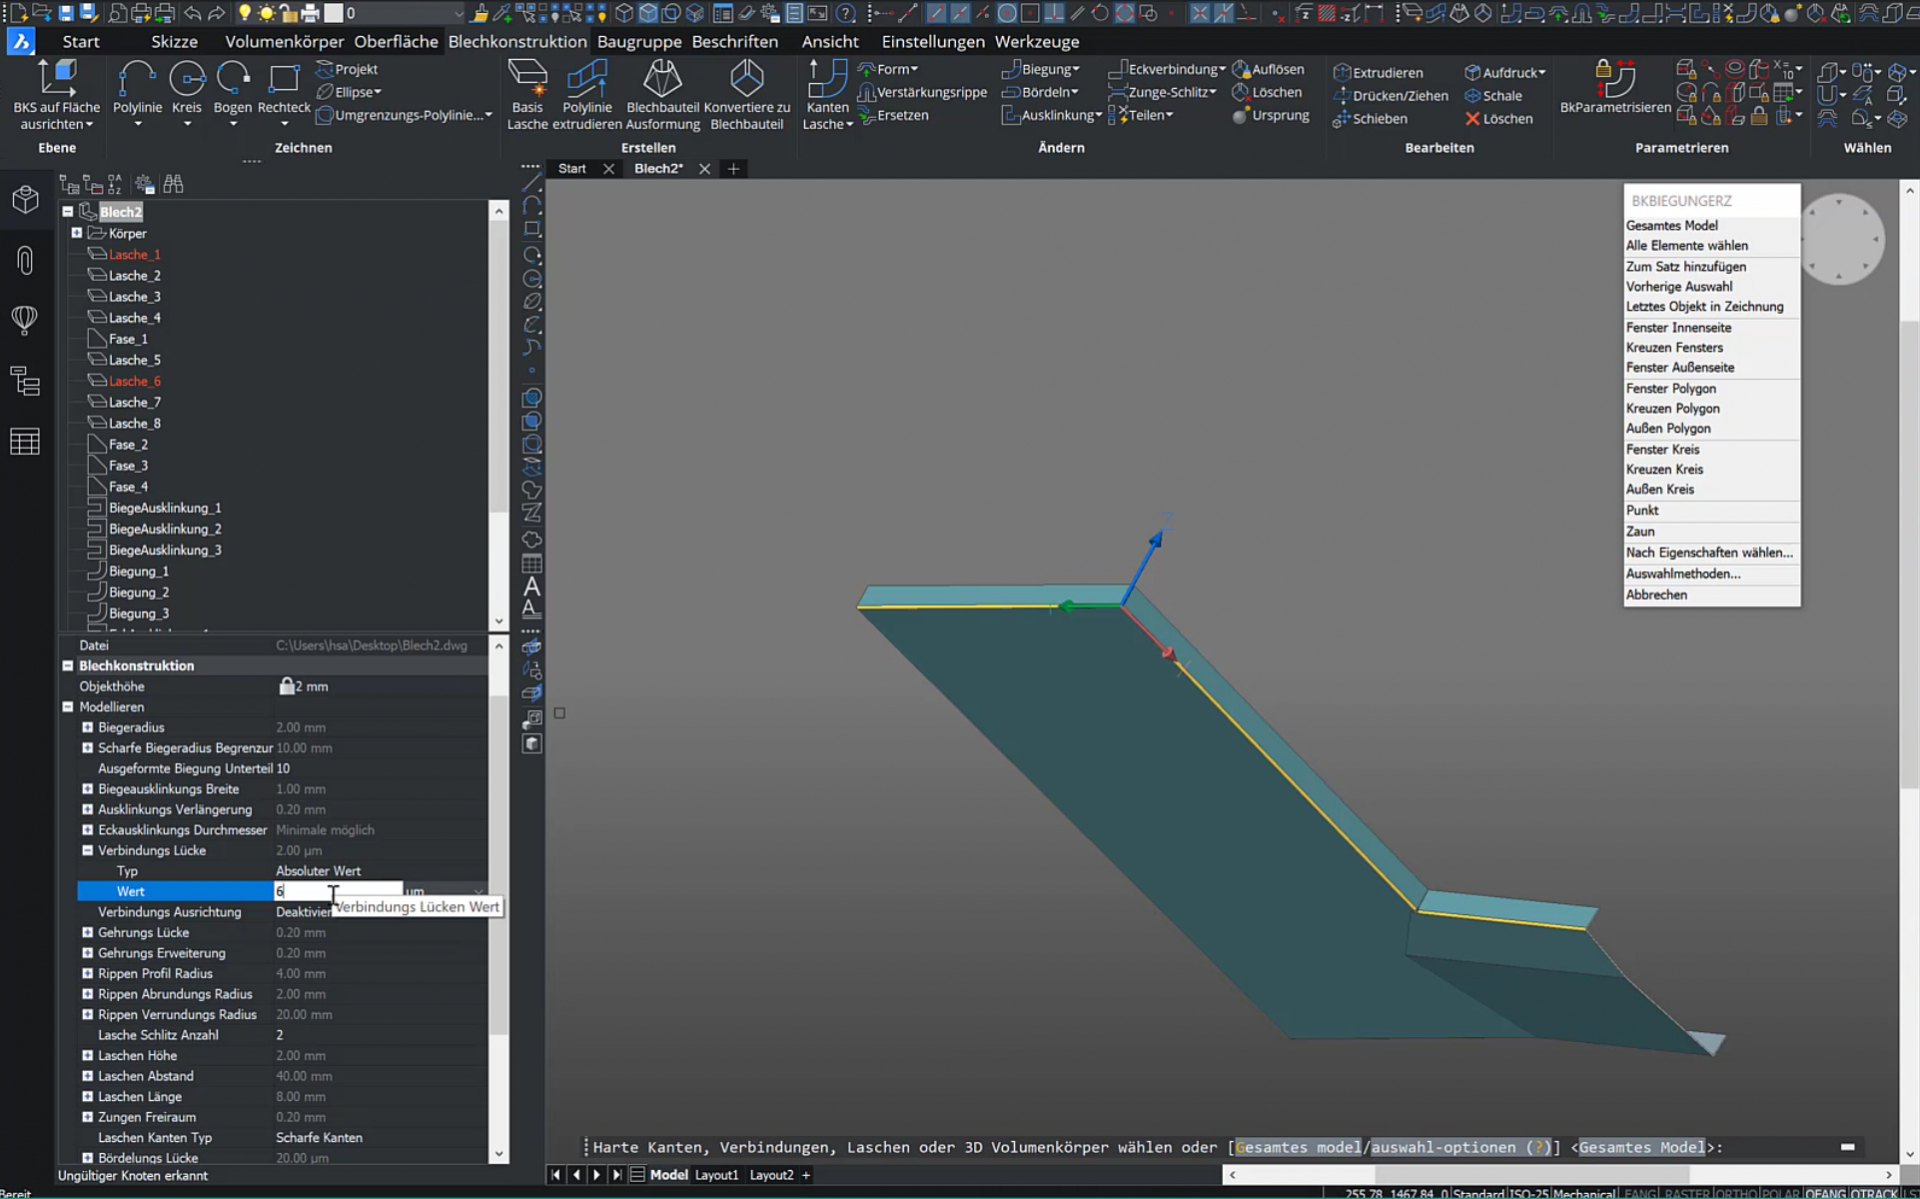Screen dimensions: 1920x1199
Task: Click BKS auf Fläche ausrichten
Action: point(57,95)
